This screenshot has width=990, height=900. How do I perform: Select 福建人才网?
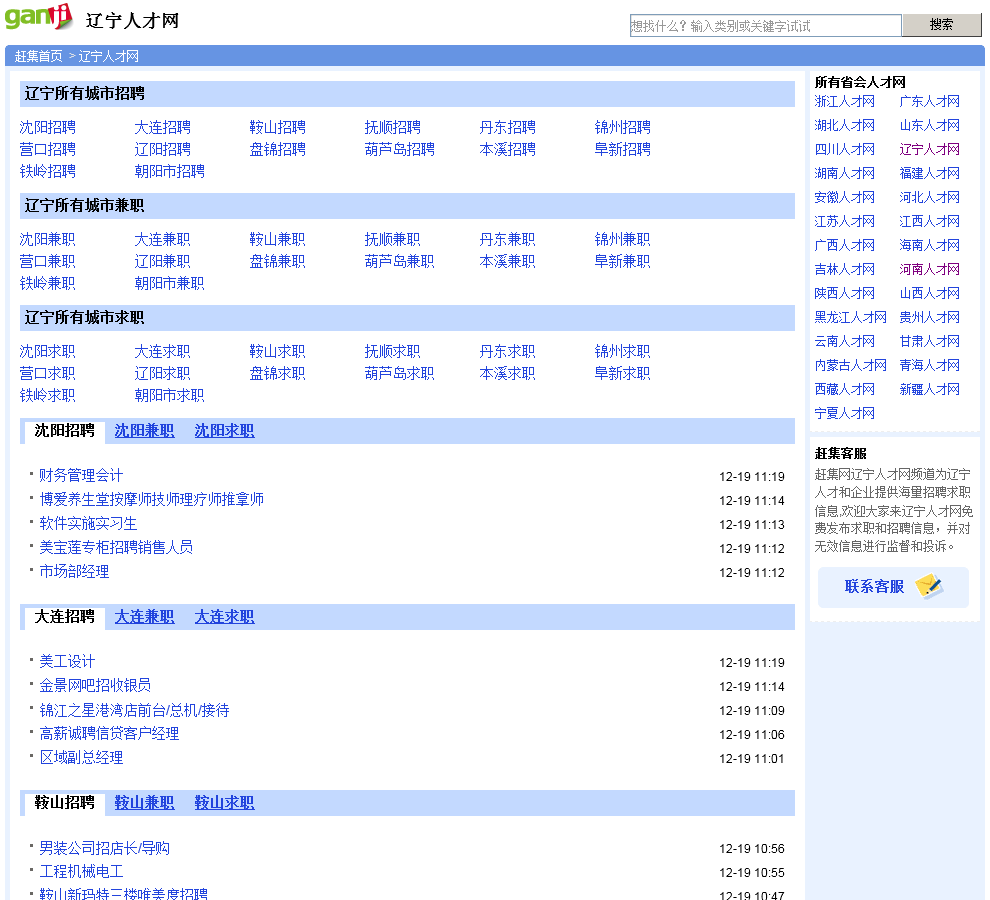click(929, 174)
